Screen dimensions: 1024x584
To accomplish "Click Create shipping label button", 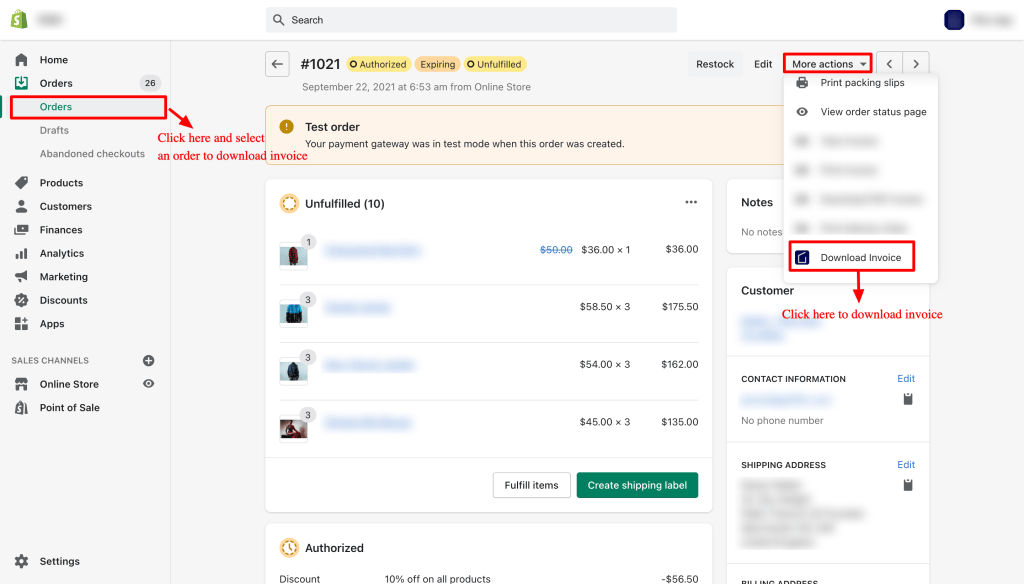I will [637, 485].
